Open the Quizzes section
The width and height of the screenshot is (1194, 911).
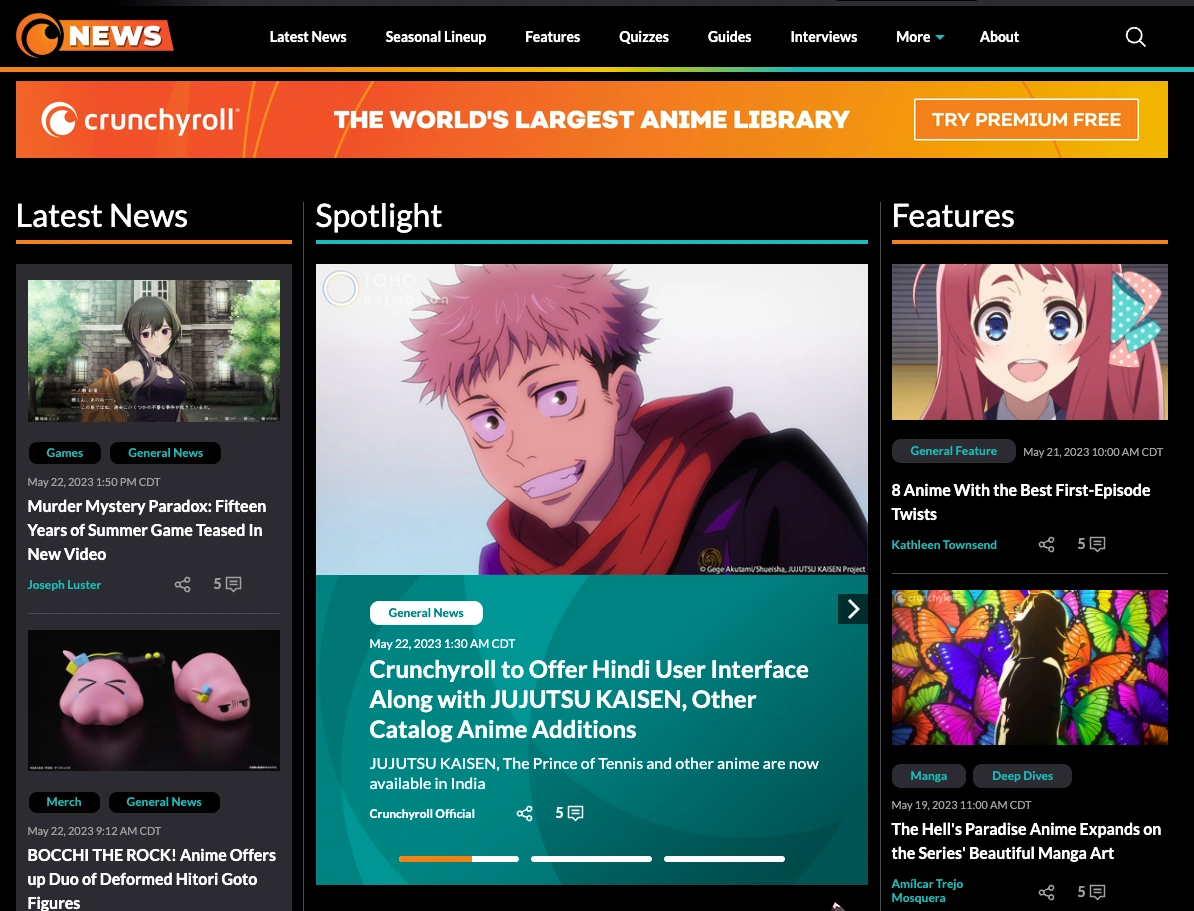click(643, 36)
